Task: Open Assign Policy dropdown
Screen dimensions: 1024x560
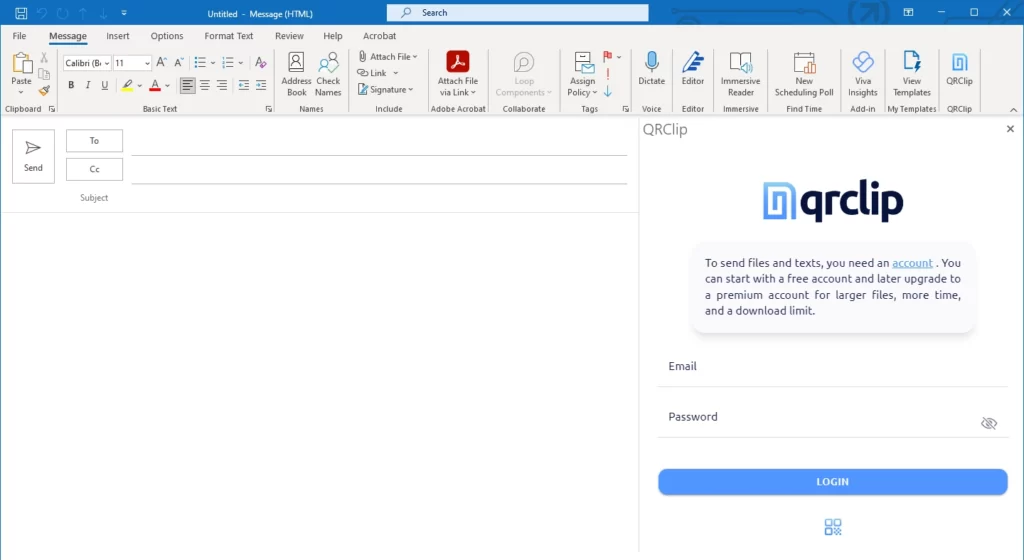Action: pos(582,74)
